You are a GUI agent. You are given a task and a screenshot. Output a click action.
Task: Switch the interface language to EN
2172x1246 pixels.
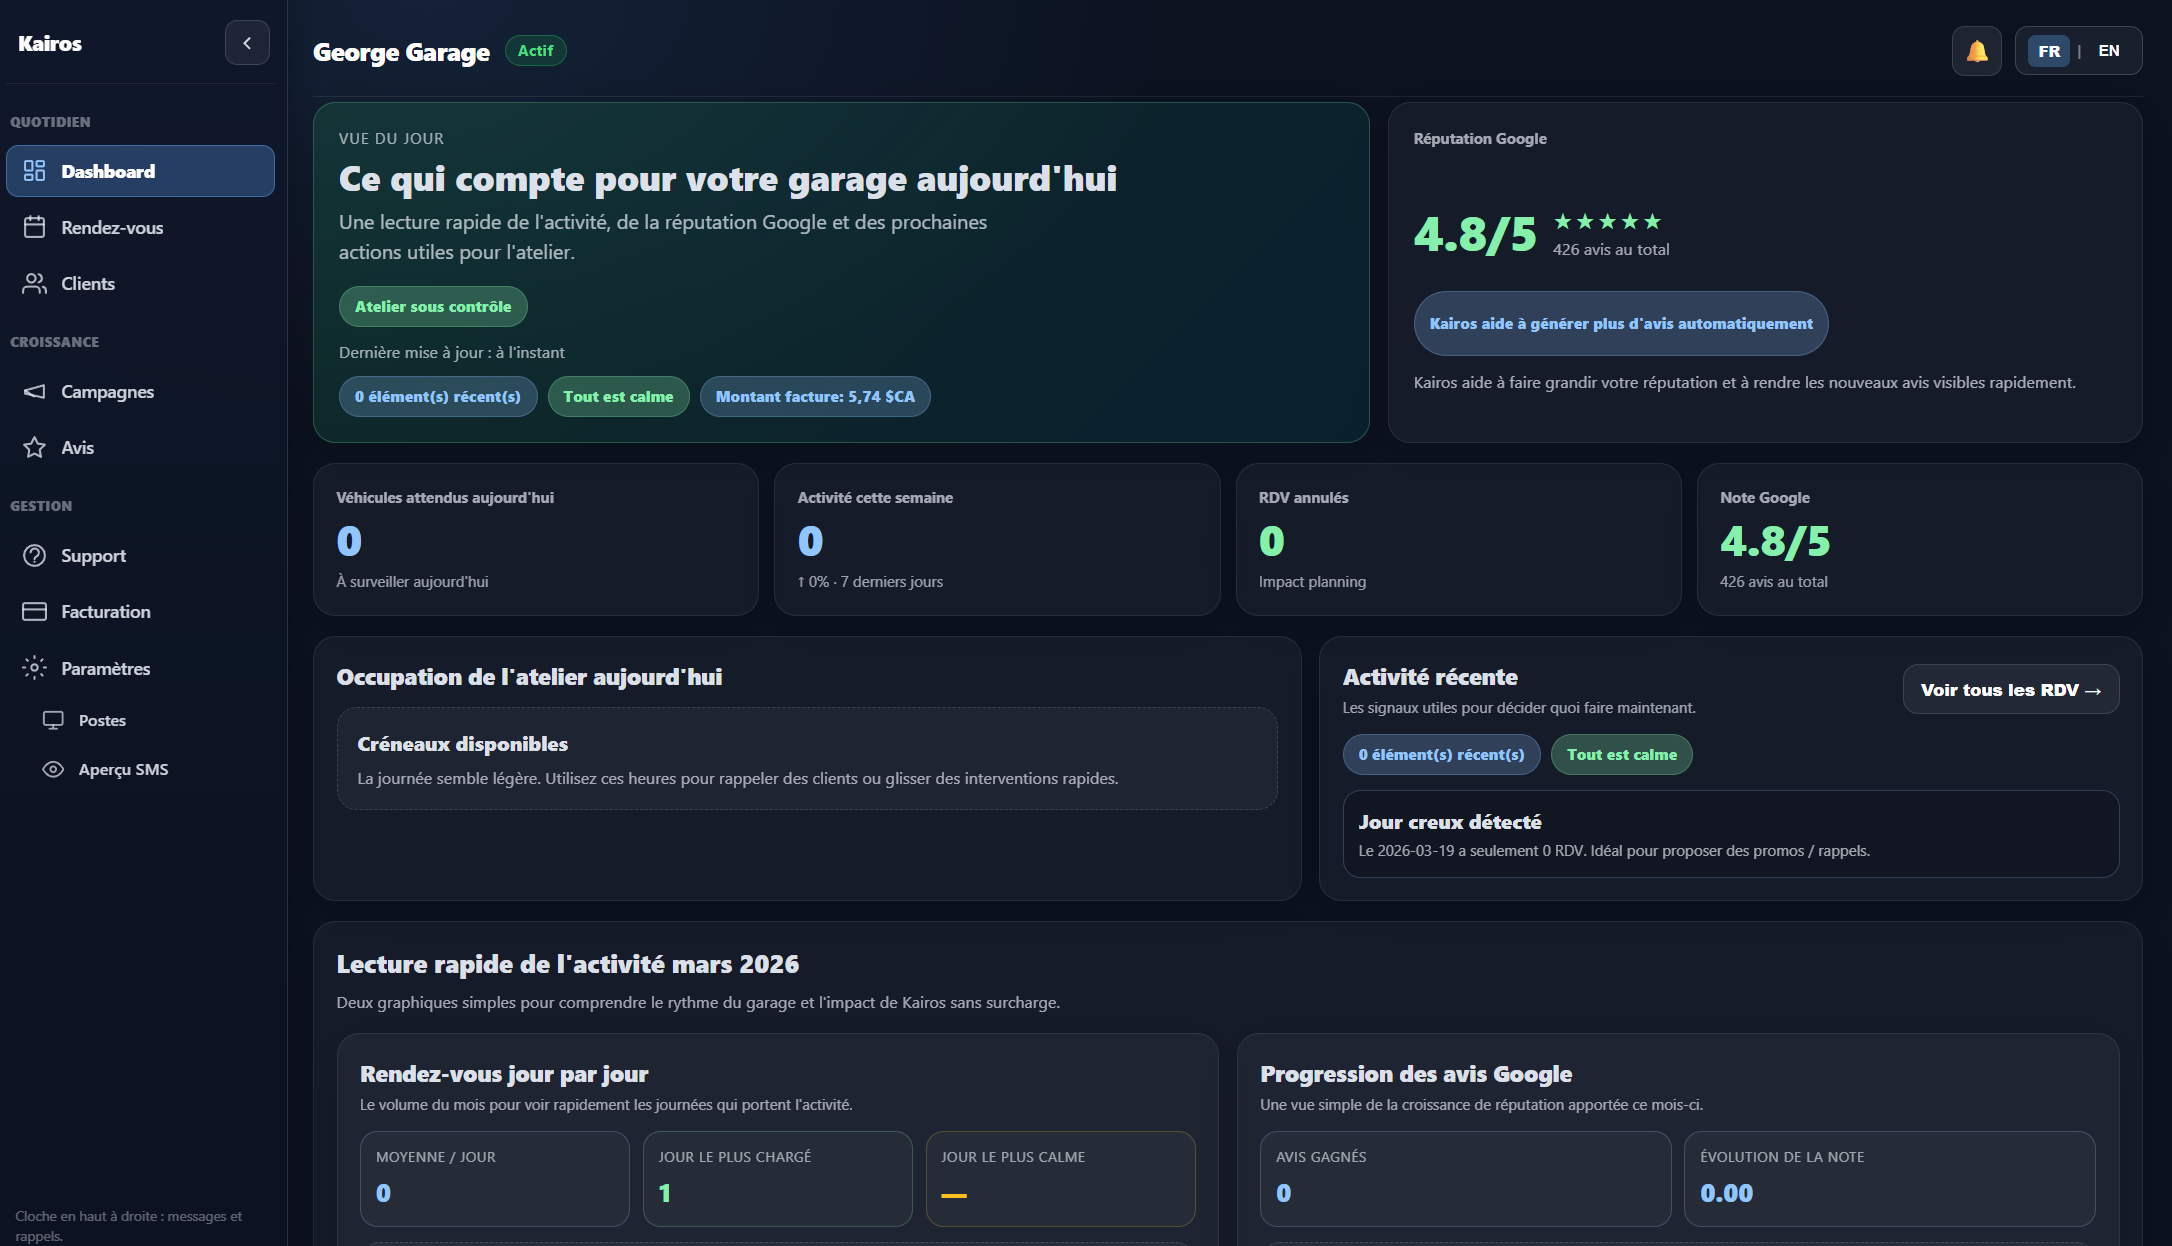pyautogui.click(x=2108, y=50)
